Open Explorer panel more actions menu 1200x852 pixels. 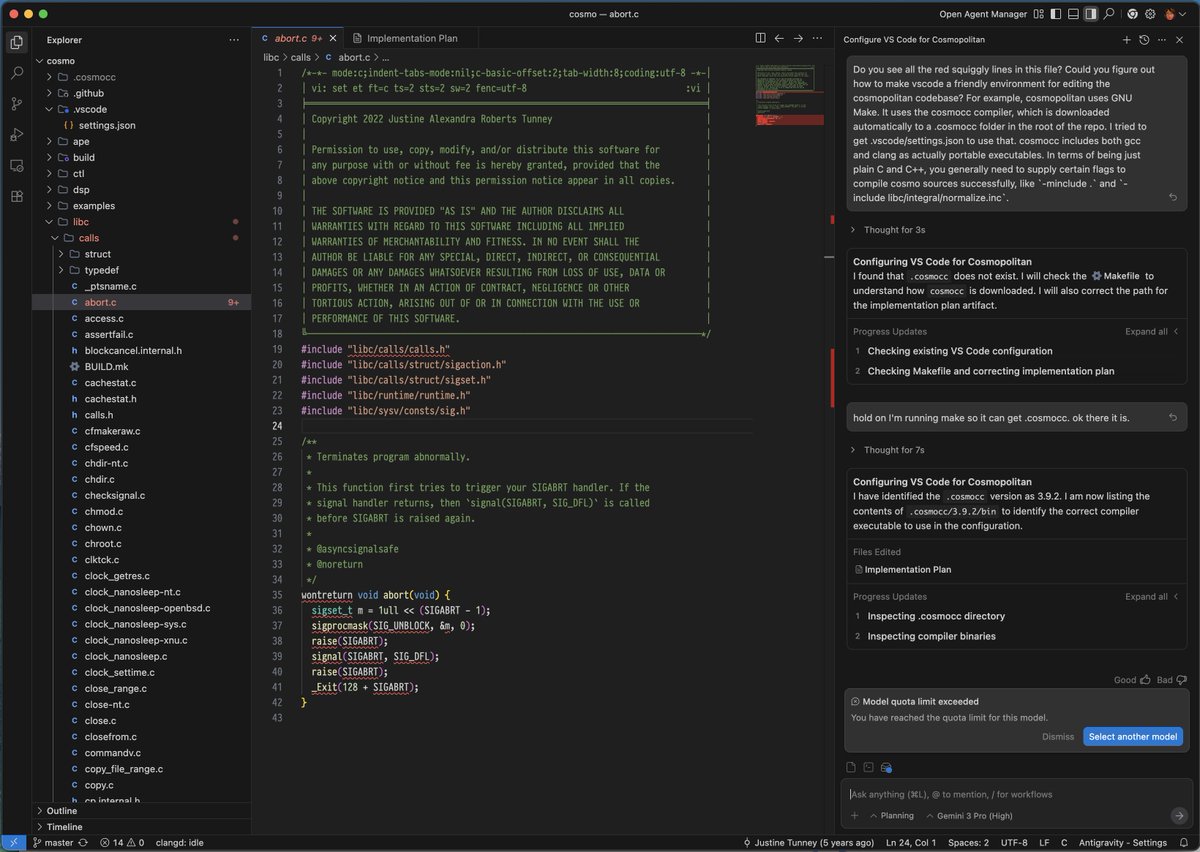click(234, 40)
